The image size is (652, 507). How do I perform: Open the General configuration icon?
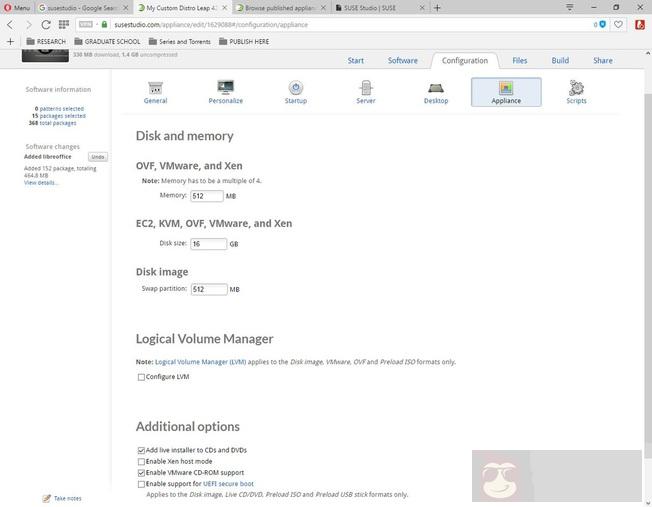pyautogui.click(x=155, y=92)
